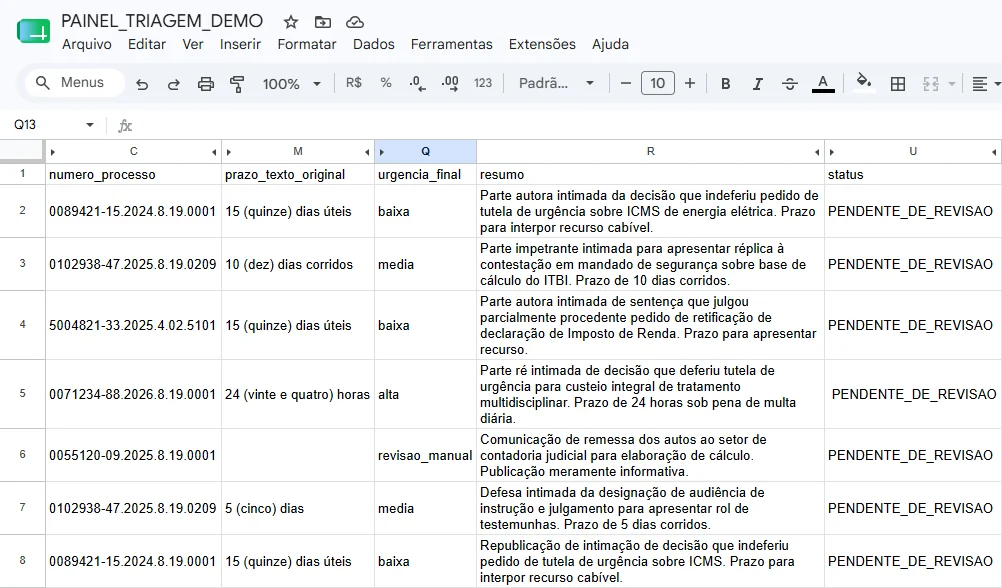Select the paint format roller icon

(237, 84)
